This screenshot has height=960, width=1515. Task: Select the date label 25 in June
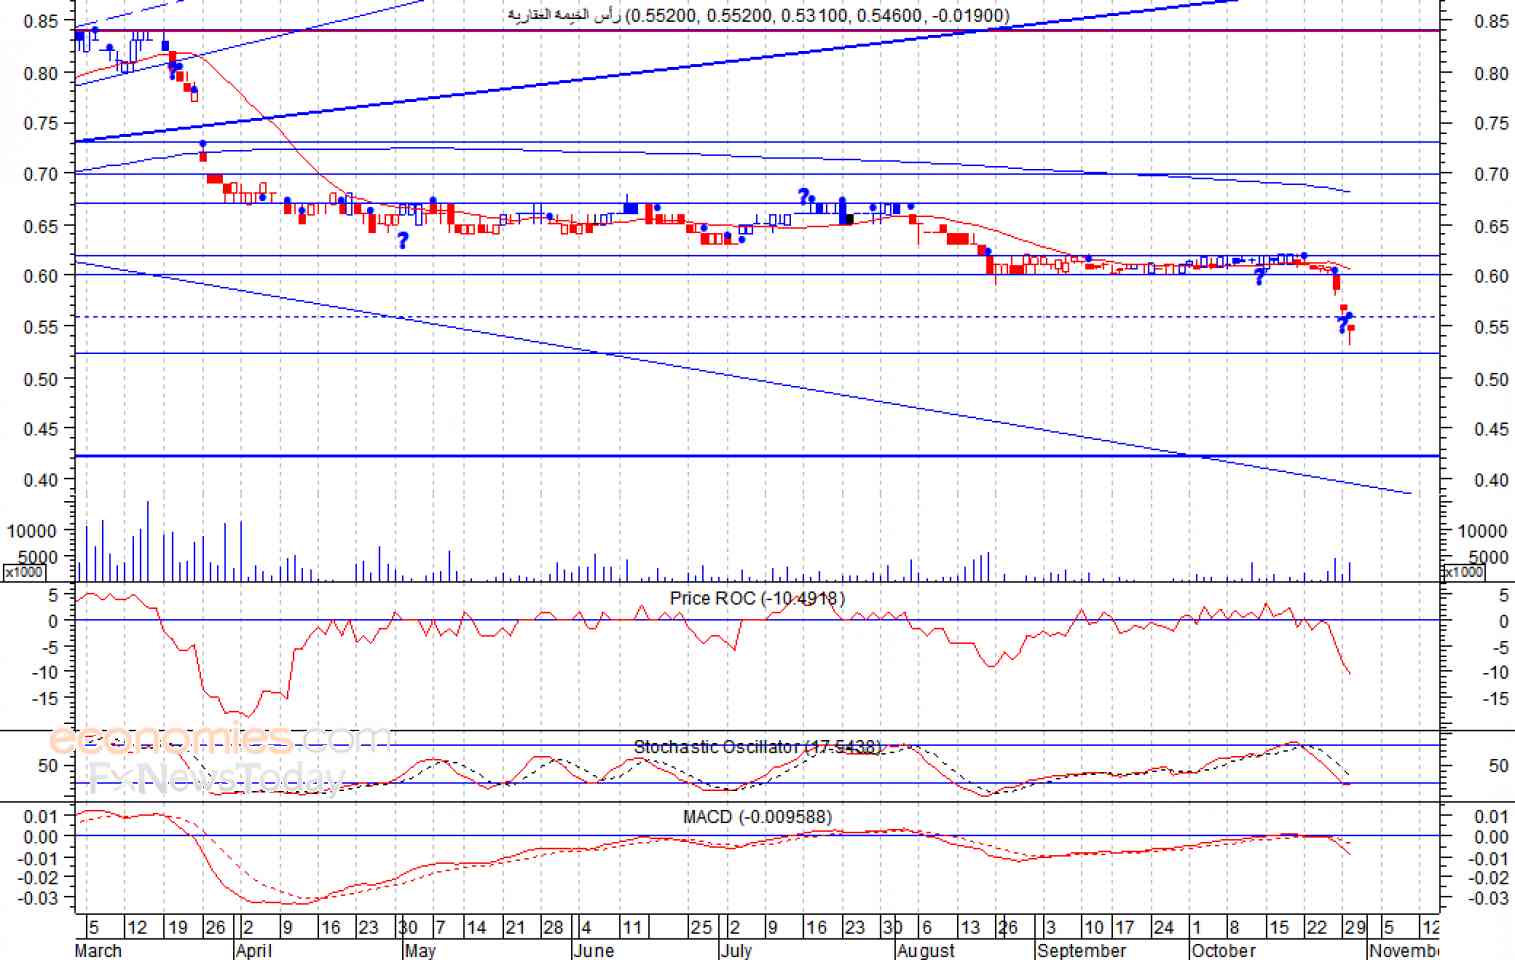coord(701,927)
